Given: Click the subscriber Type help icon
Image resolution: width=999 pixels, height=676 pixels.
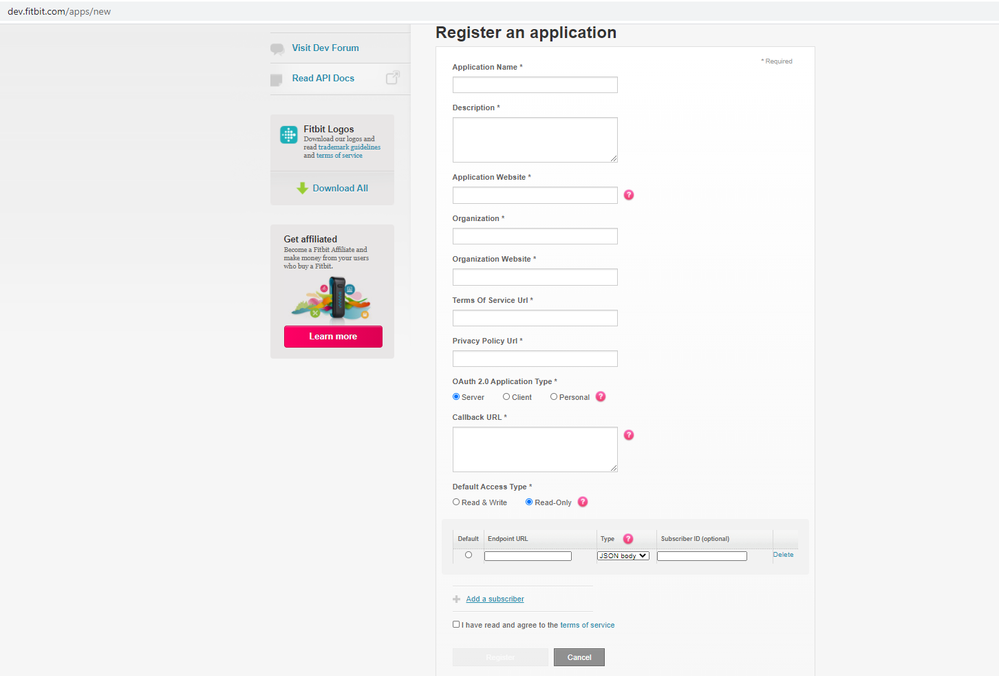Looking at the screenshot, I should point(628,538).
